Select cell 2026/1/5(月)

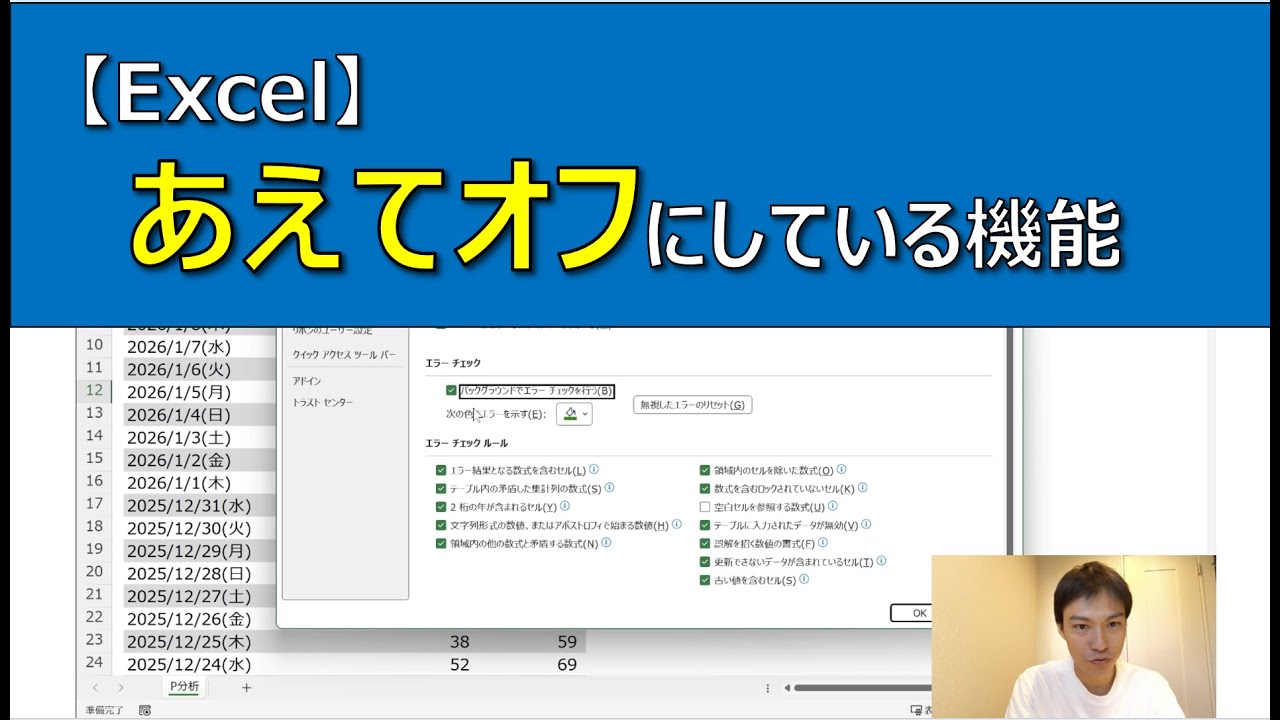click(x=200, y=392)
